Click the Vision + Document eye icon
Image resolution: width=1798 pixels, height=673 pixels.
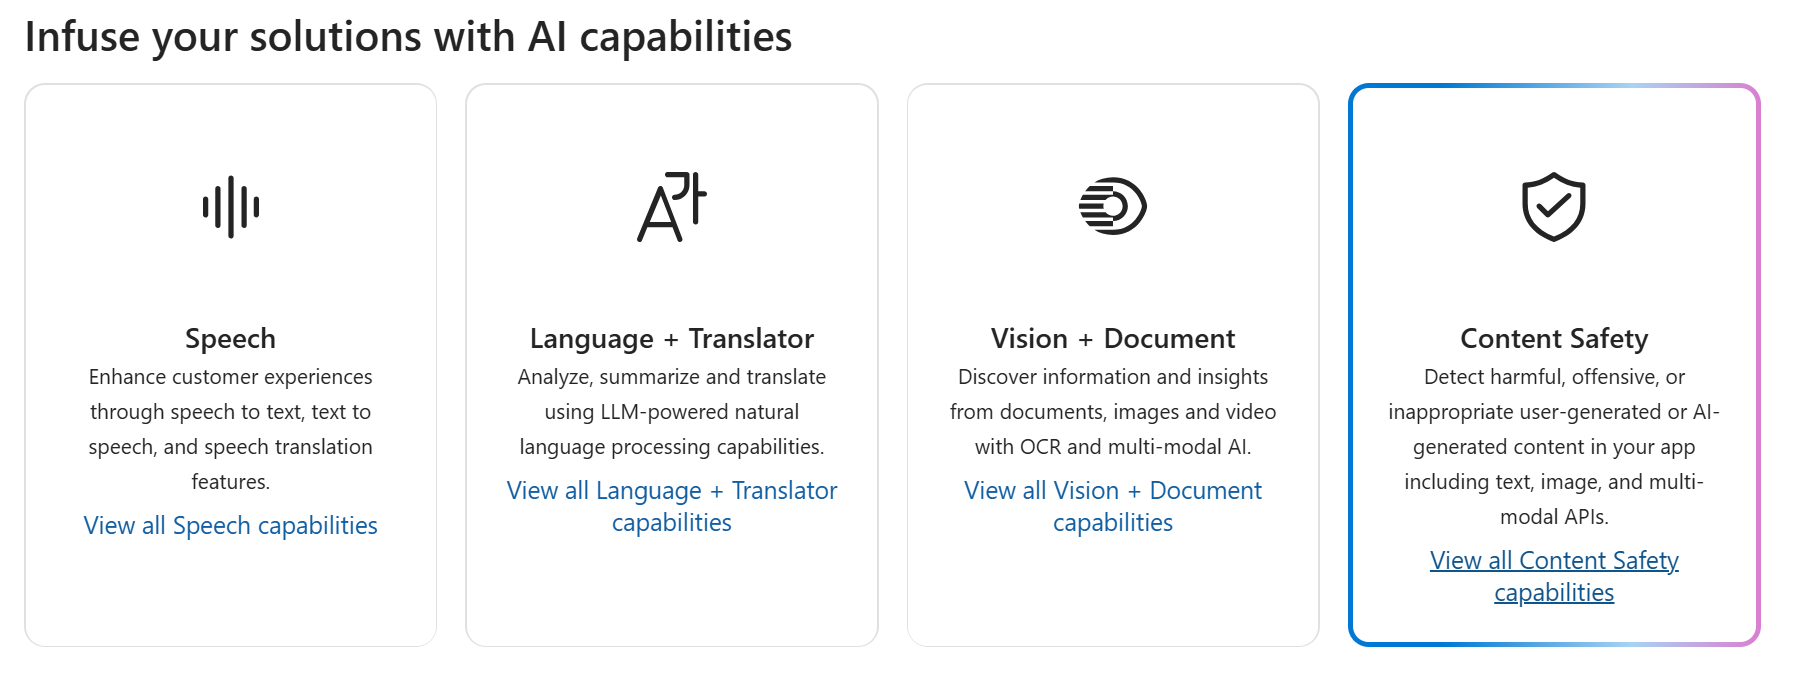pyautogui.click(x=1113, y=206)
